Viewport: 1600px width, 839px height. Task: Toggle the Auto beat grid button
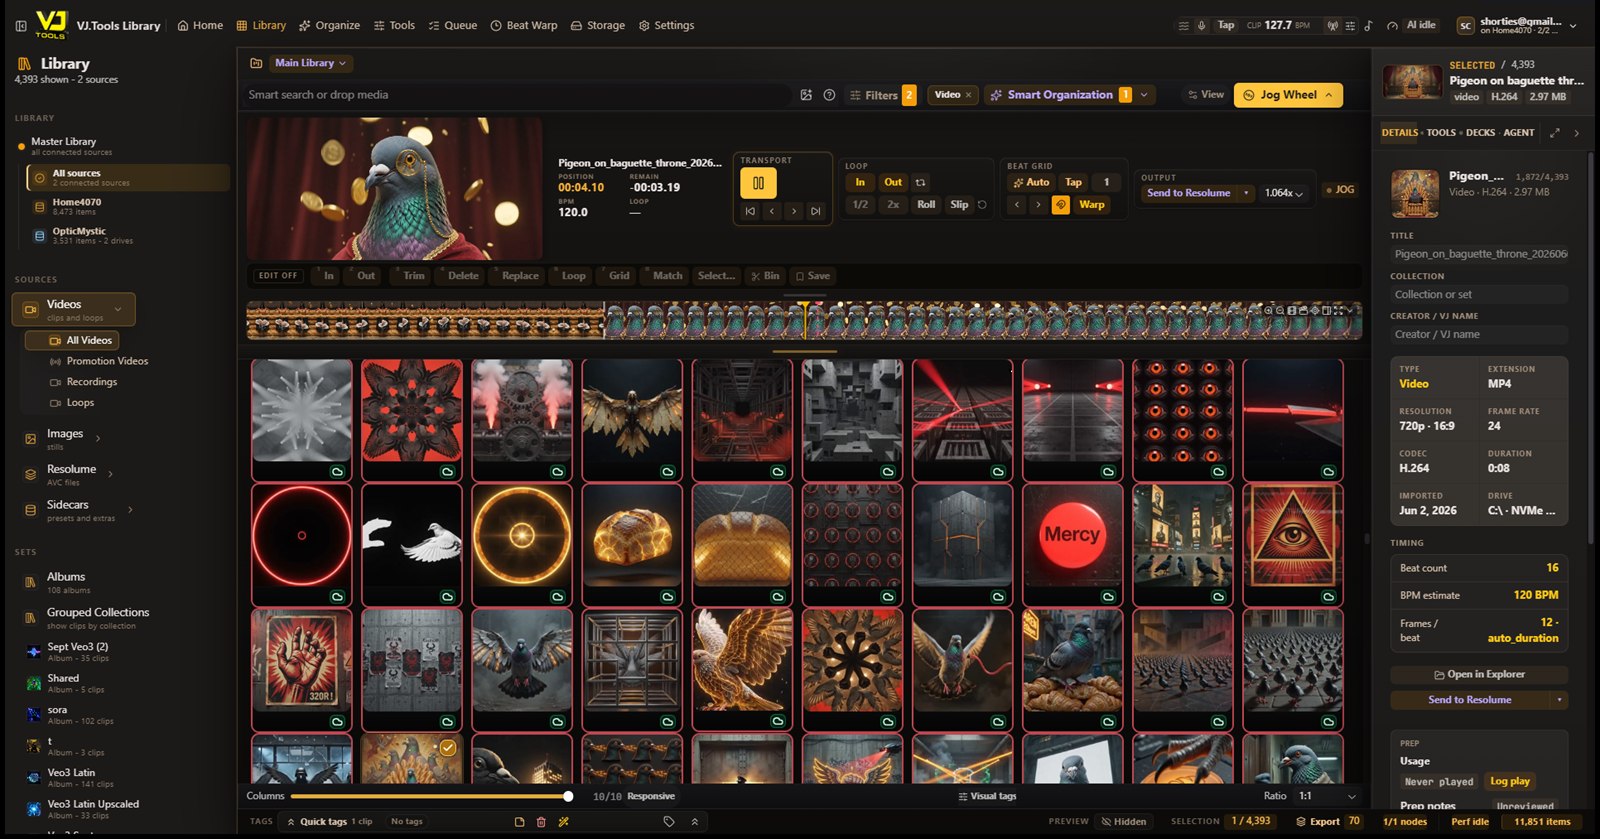click(1031, 182)
